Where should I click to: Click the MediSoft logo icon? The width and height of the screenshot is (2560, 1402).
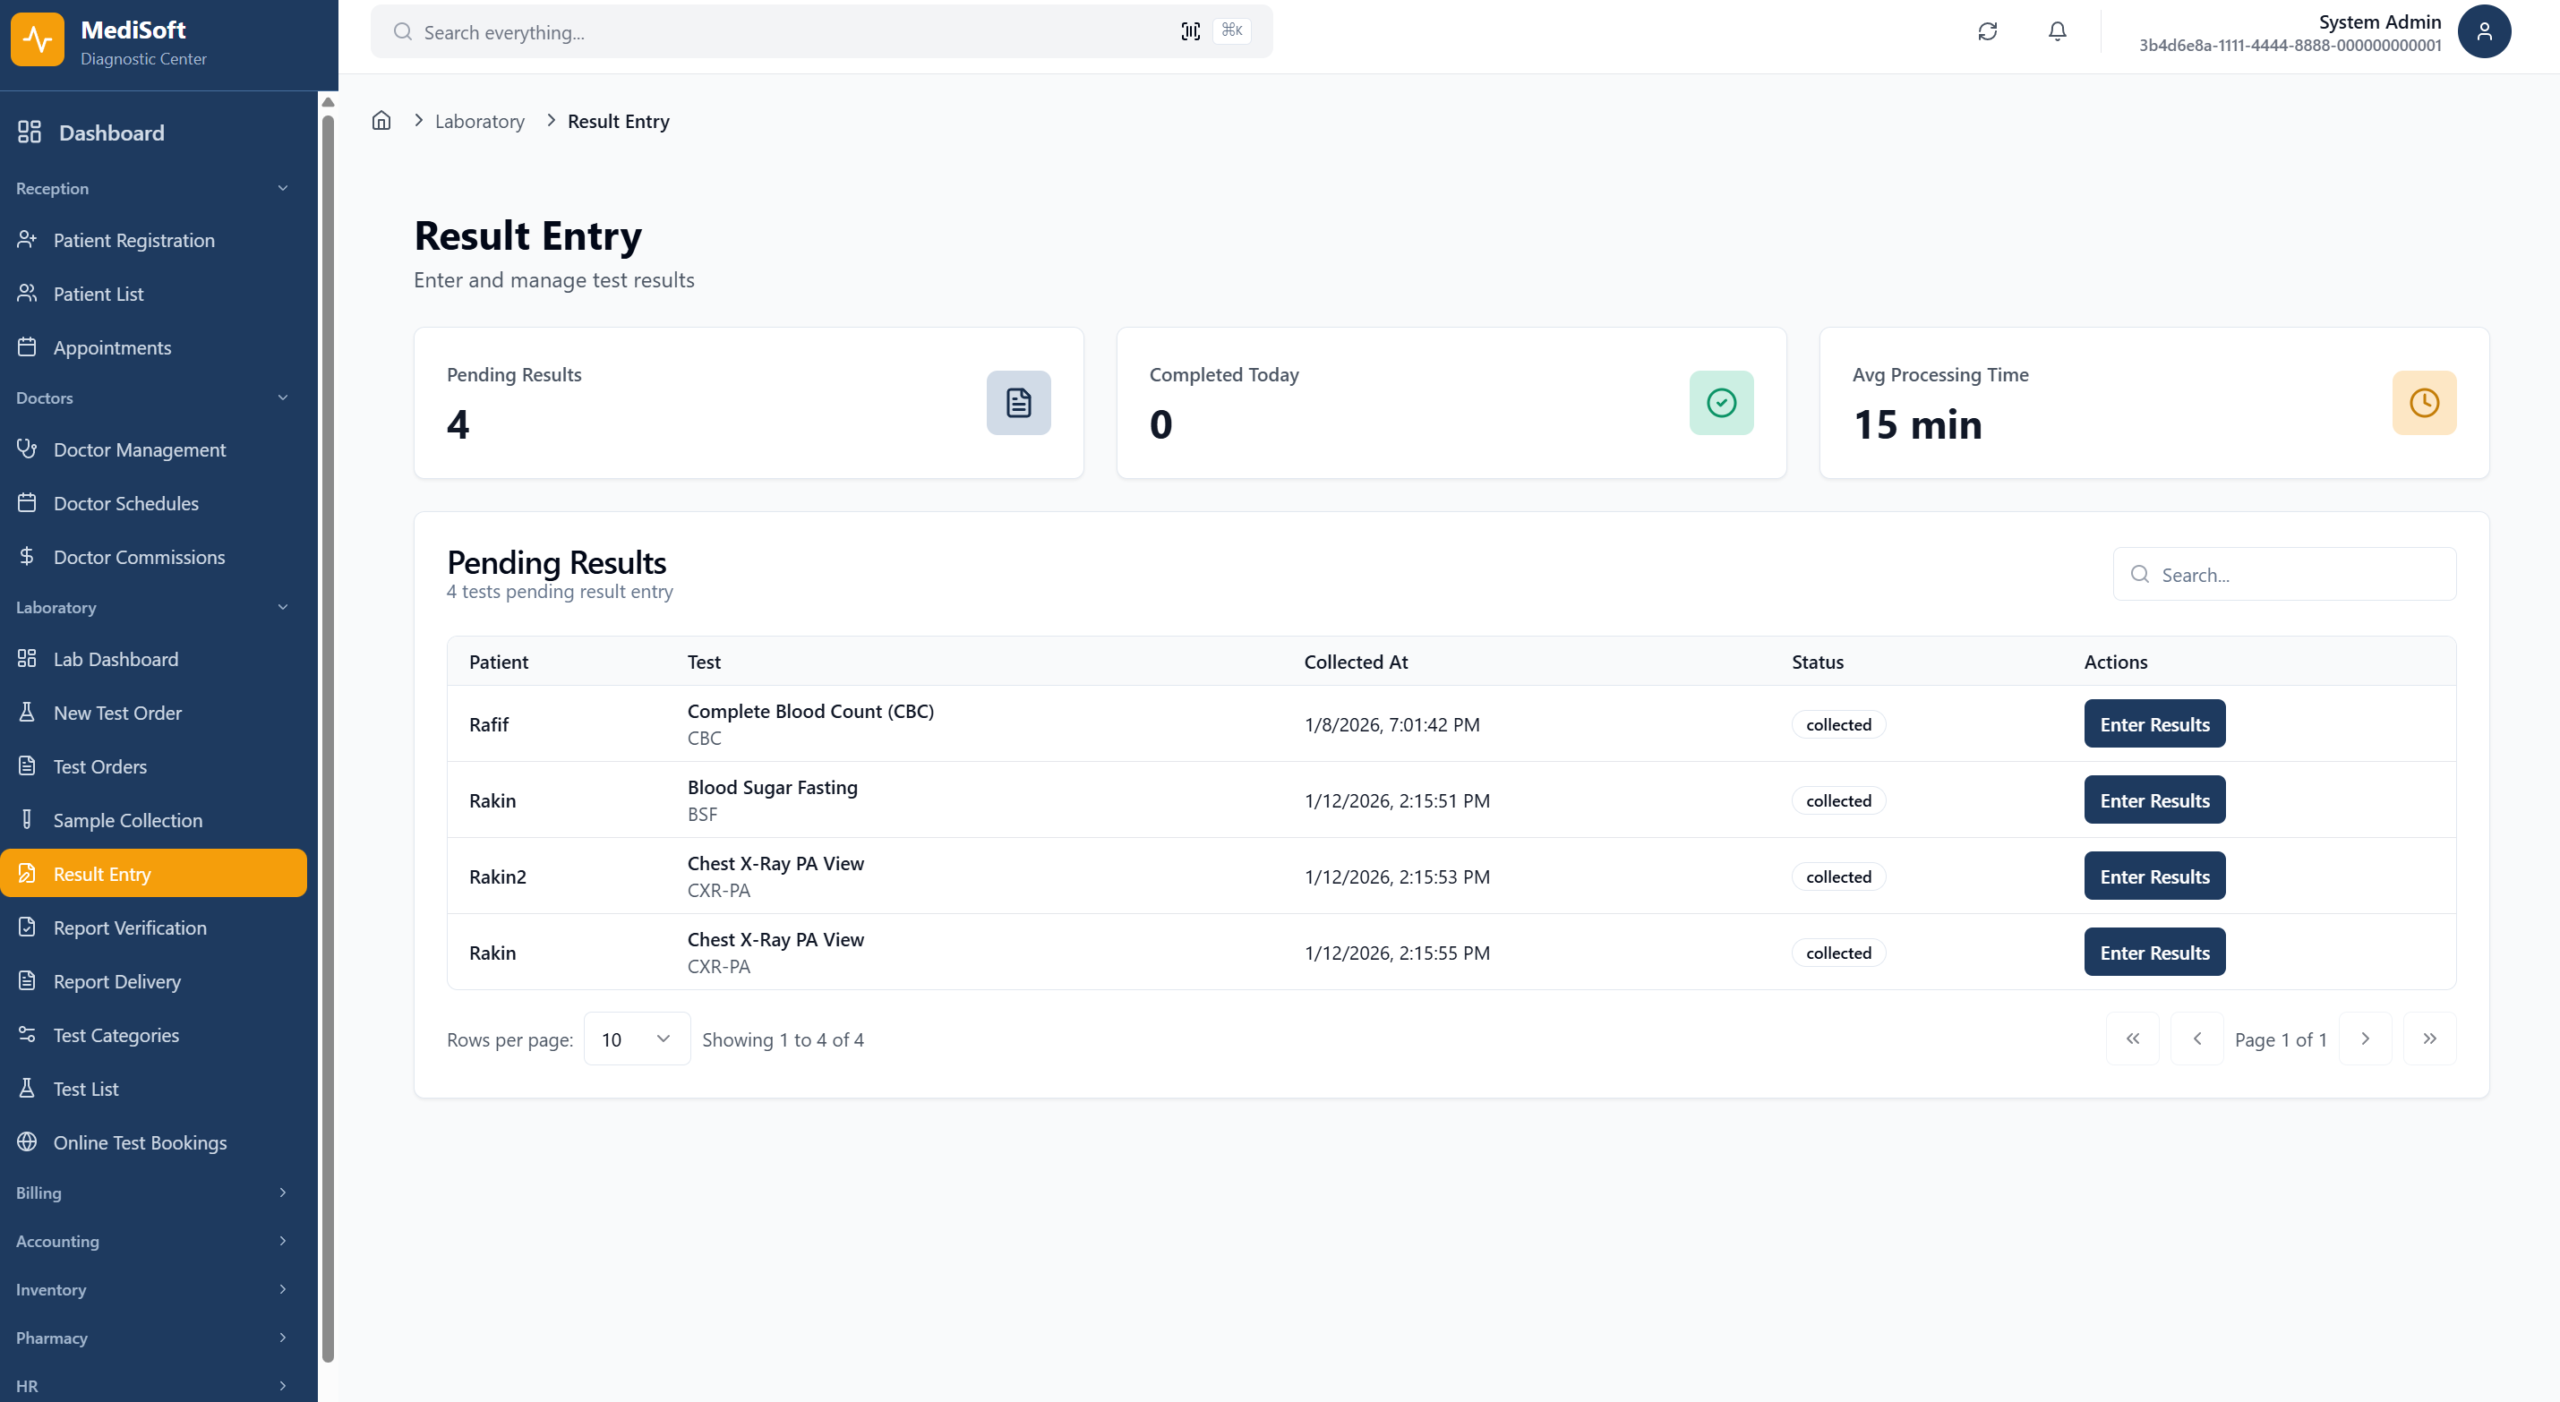[38, 40]
